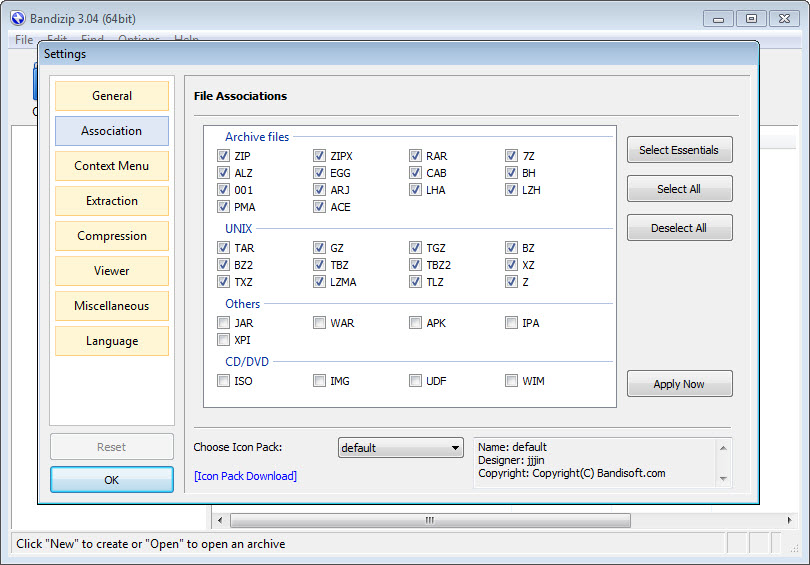This screenshot has width=810, height=565.
Task: Disable the CAB association
Action: (415, 172)
